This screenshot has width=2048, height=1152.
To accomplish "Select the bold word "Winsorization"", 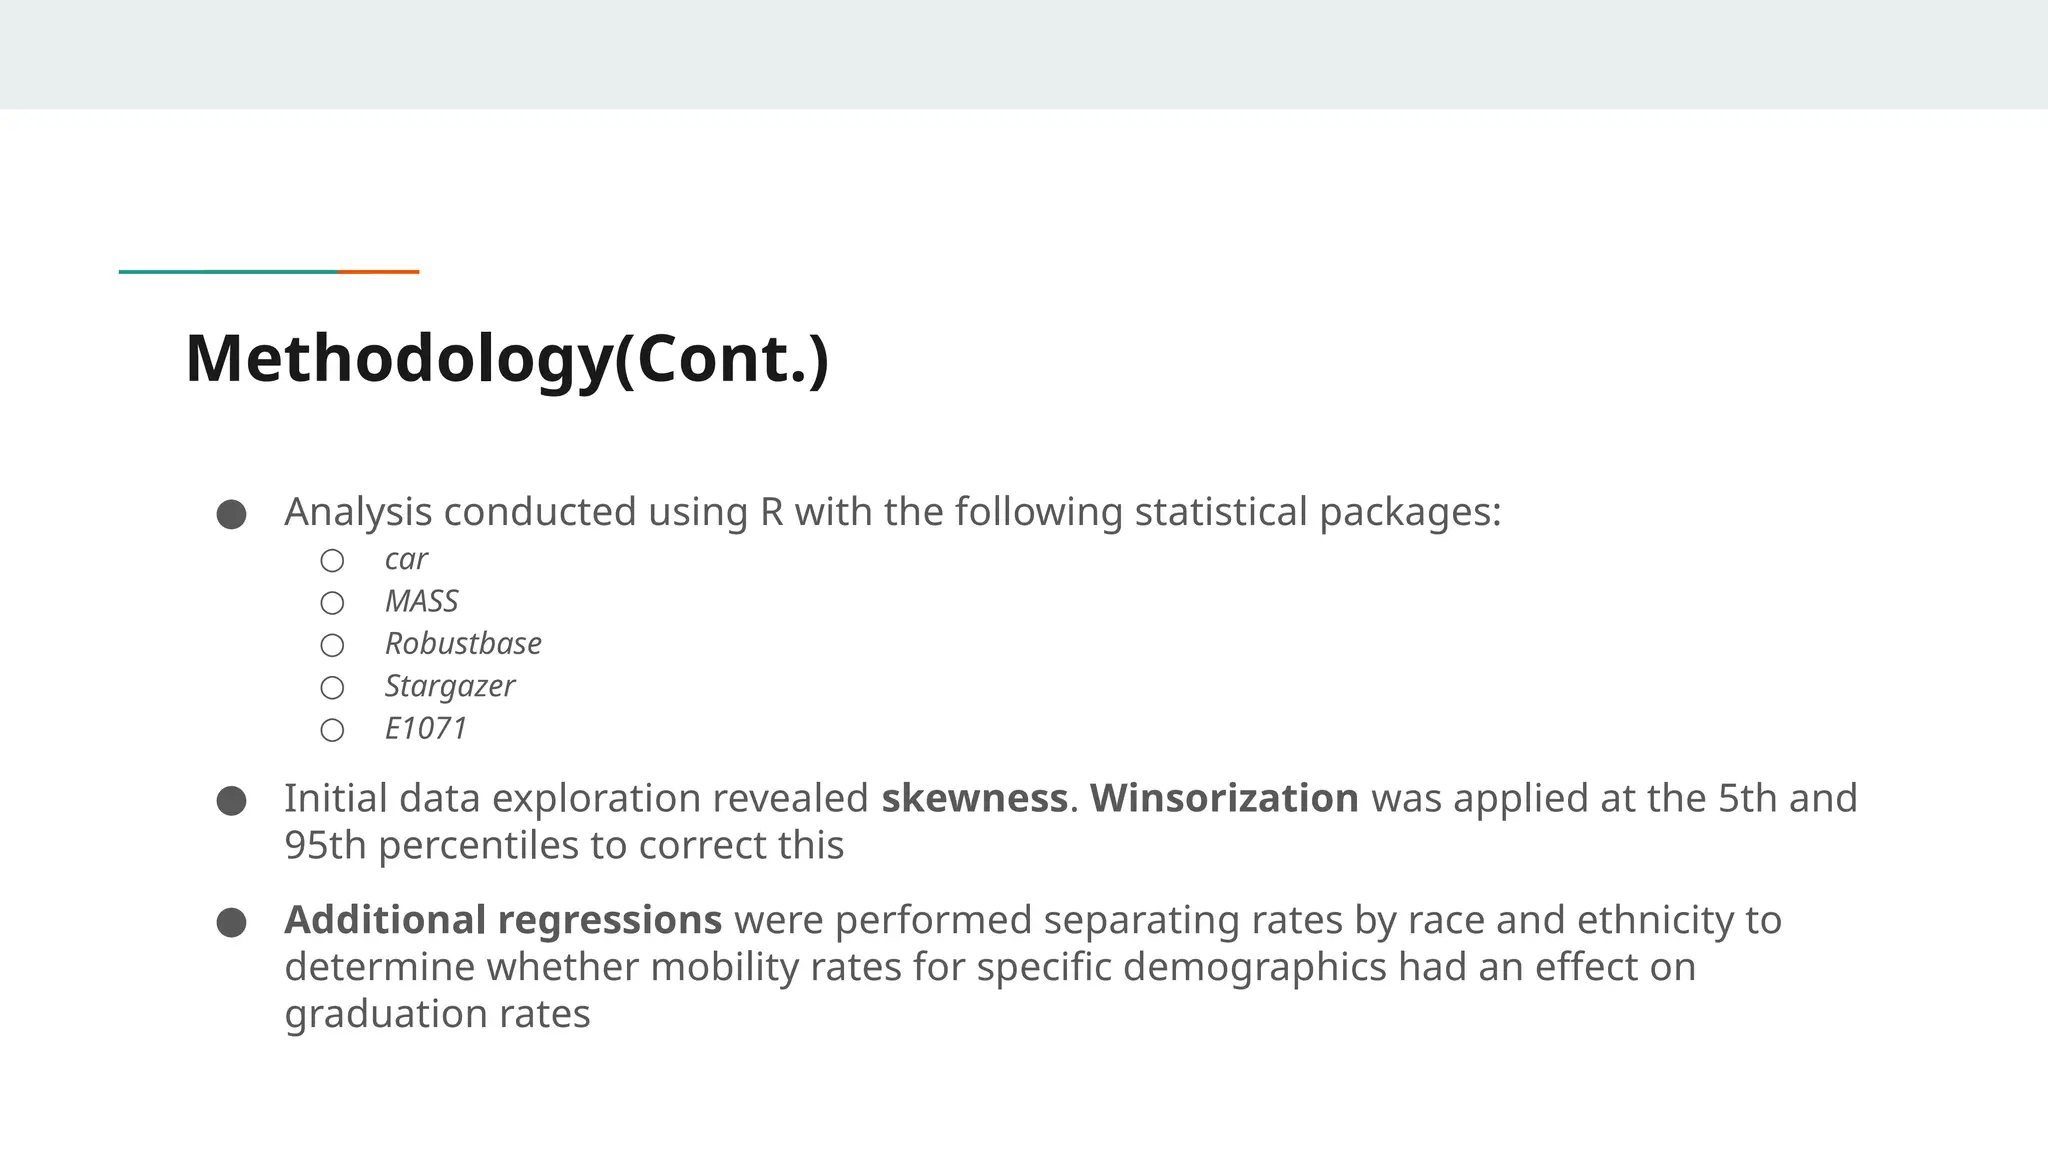I will click(x=1224, y=798).
